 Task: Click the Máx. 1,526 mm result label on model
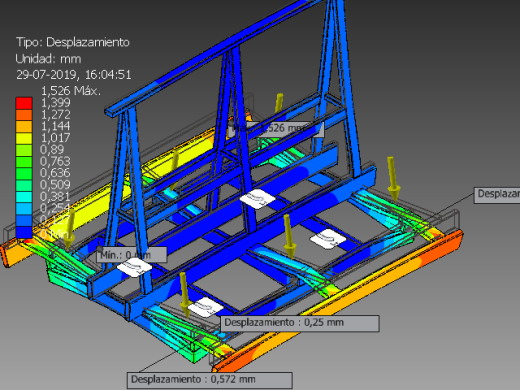(x=276, y=129)
